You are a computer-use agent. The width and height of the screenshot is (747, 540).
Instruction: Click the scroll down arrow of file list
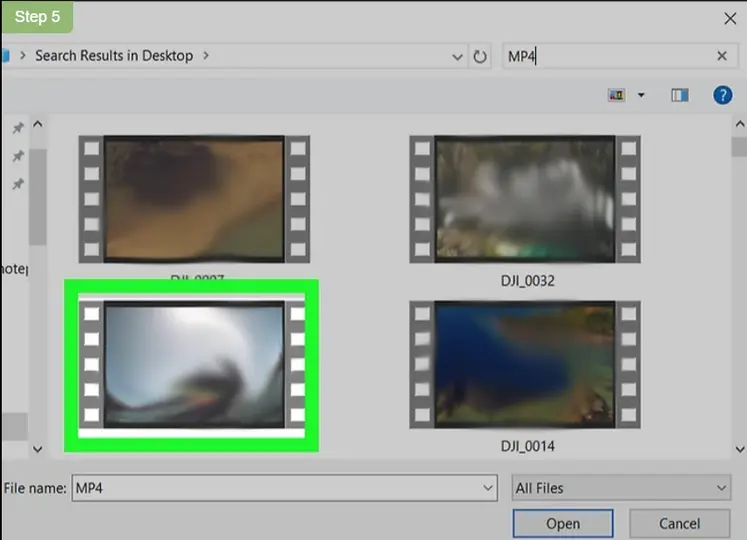pyautogui.click(x=739, y=450)
